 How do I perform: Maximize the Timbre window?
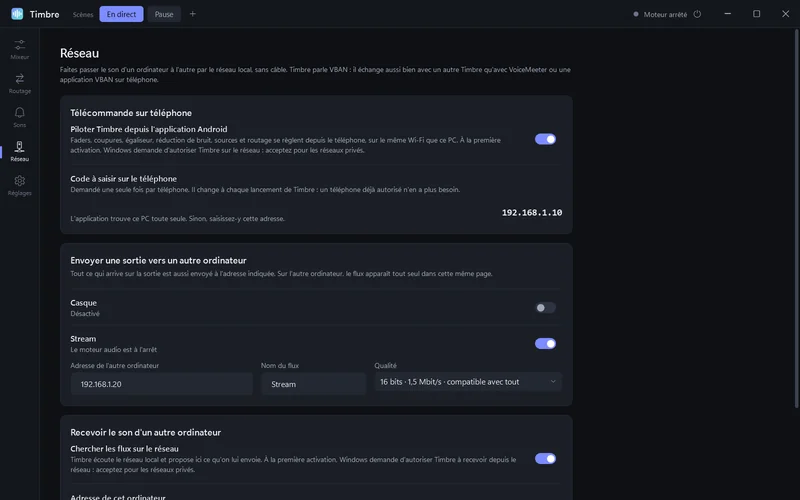tap(757, 14)
